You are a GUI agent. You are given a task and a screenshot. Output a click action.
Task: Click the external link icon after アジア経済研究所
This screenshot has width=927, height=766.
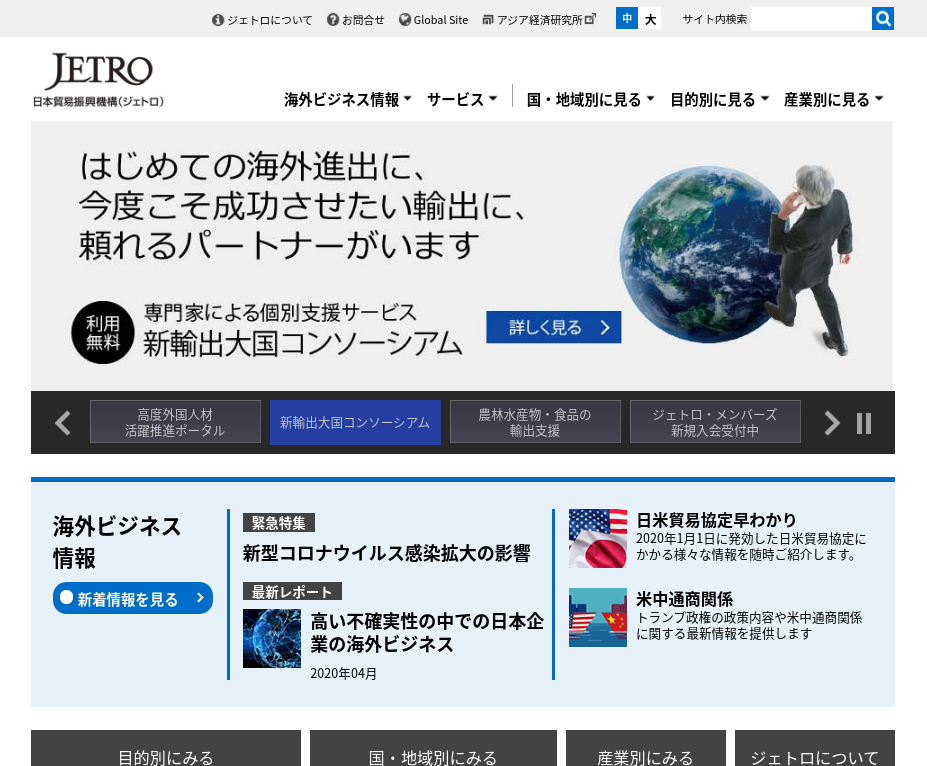click(590, 19)
